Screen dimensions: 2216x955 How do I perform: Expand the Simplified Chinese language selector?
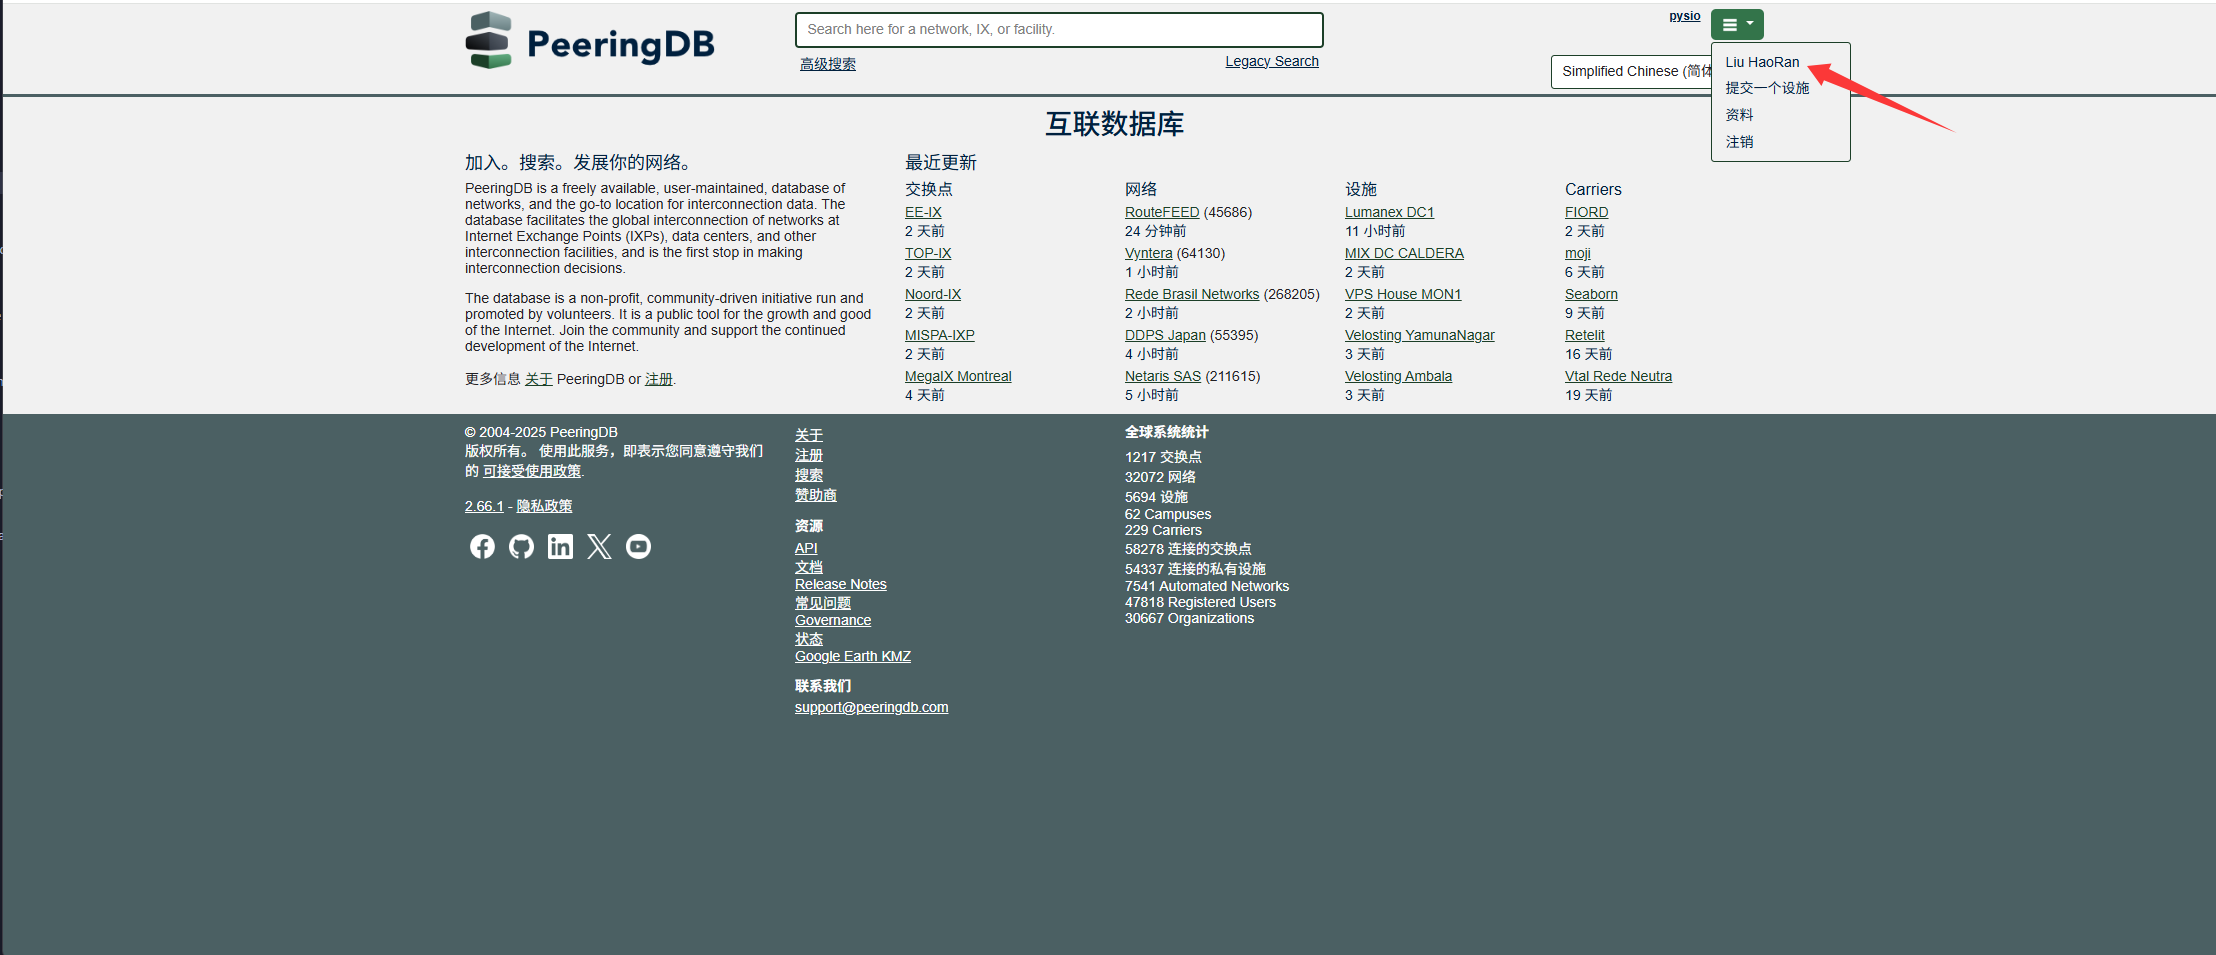pyautogui.click(x=1632, y=71)
